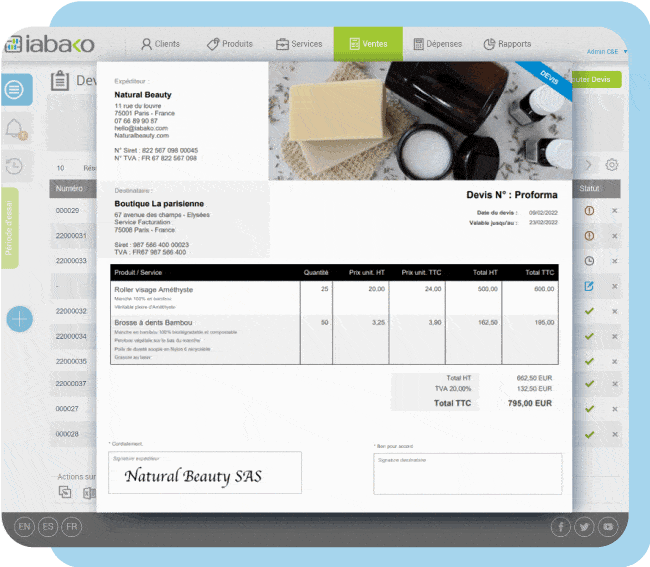Select quote row 22000031
The image size is (650, 567).
71,236
